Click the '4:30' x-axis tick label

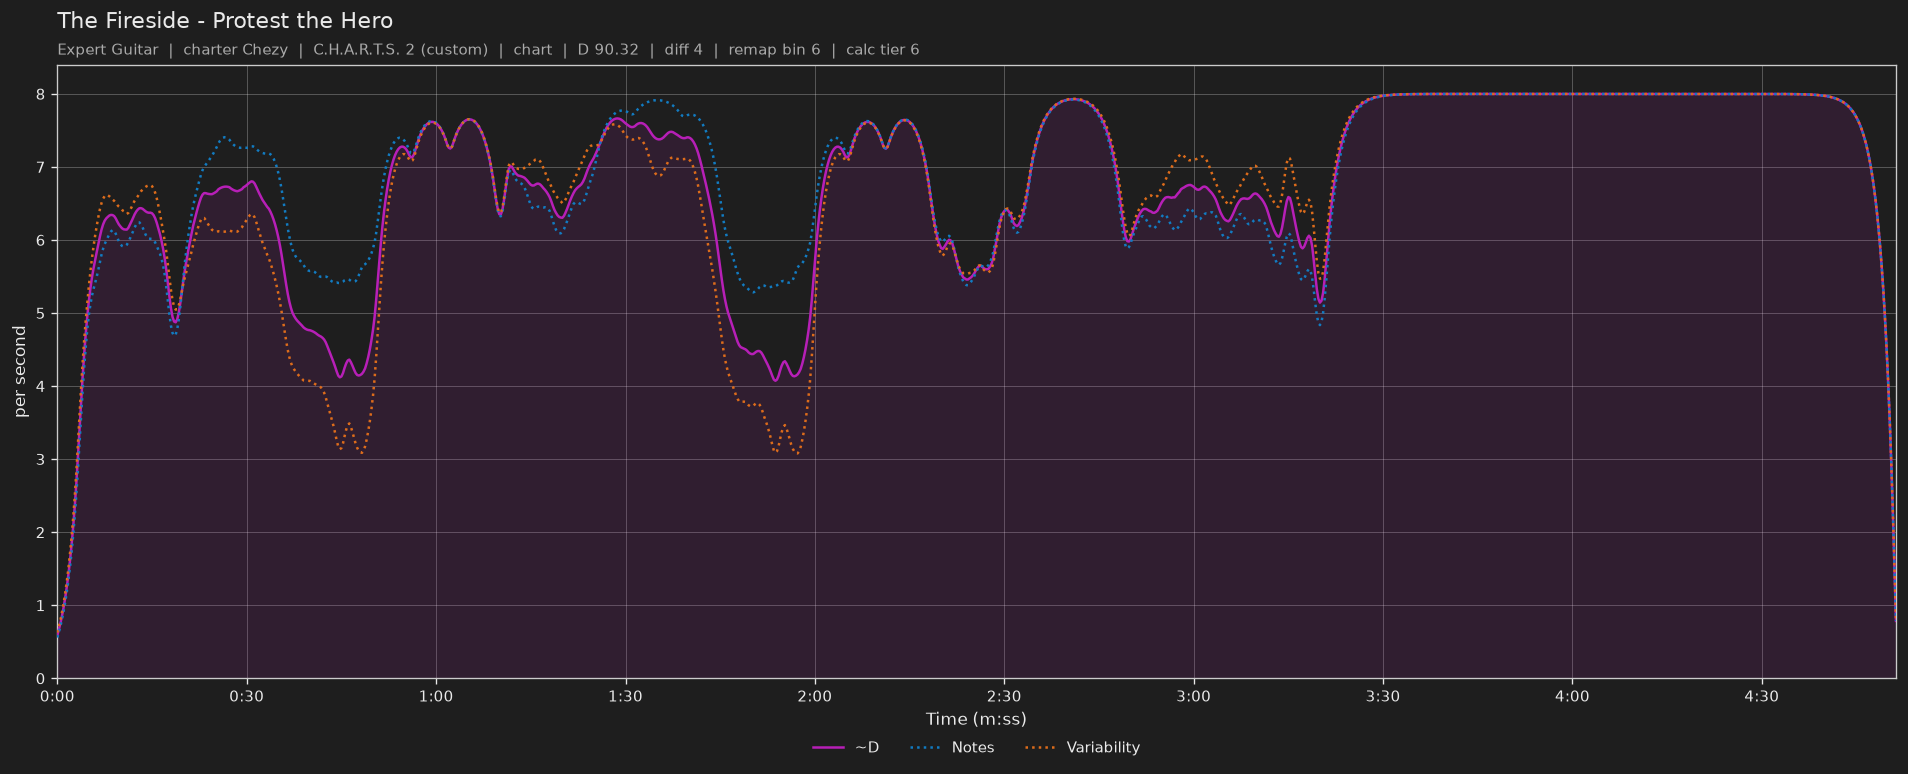pyautogui.click(x=1761, y=696)
